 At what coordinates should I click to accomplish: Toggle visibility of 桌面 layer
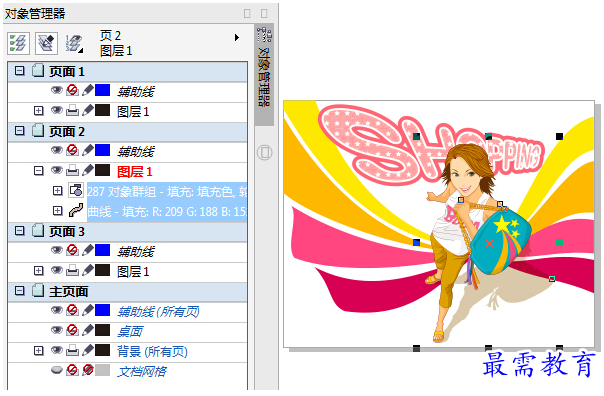(x=57, y=330)
